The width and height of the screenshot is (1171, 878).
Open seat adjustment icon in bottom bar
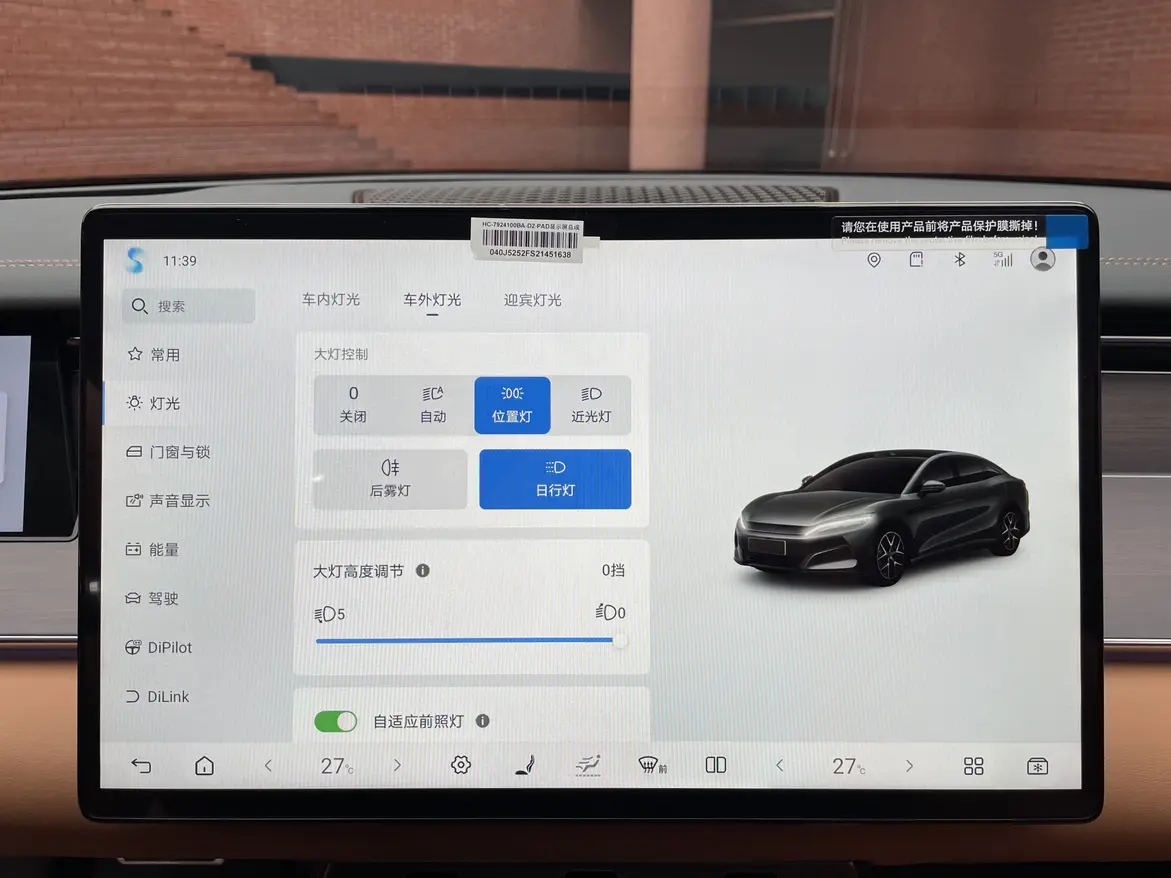point(523,766)
